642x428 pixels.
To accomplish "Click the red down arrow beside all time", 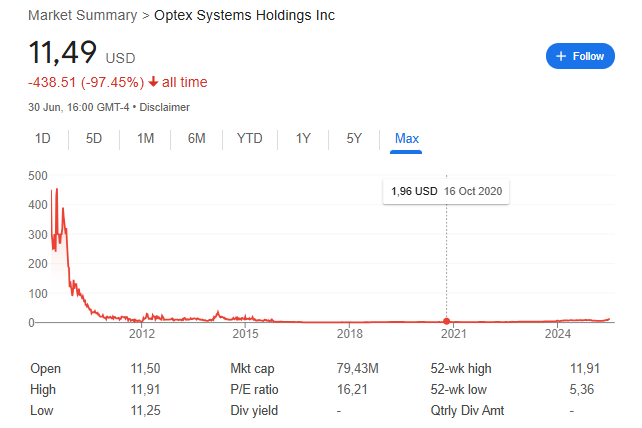I will pyautogui.click(x=153, y=82).
